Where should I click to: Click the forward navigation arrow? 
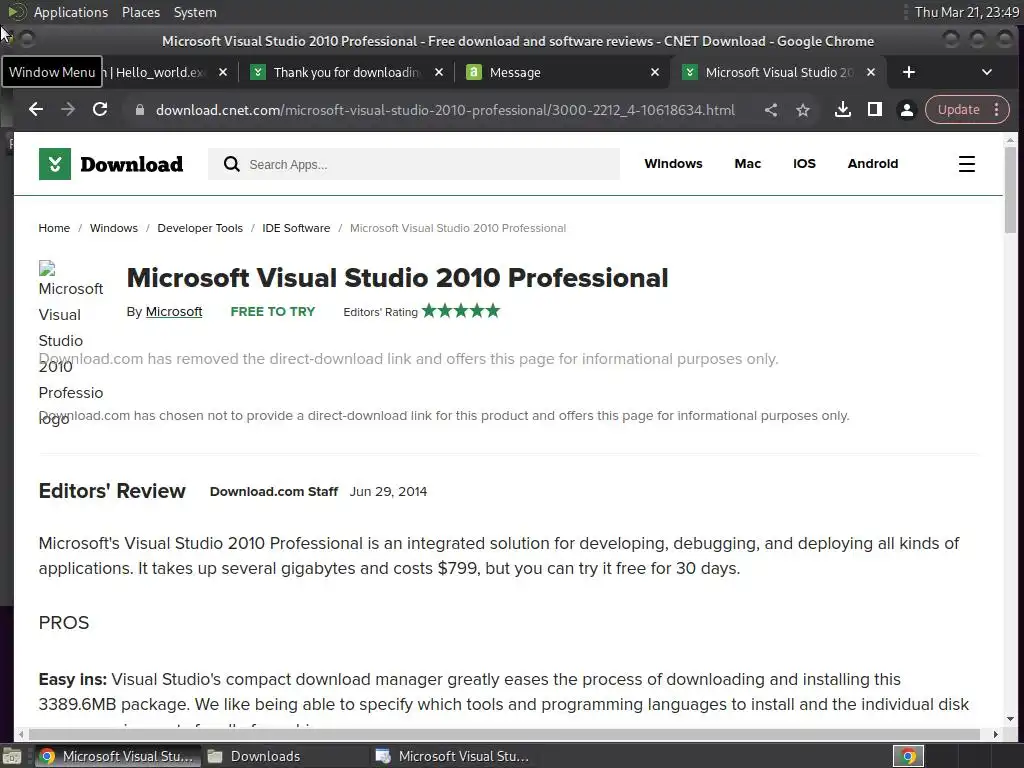68,110
